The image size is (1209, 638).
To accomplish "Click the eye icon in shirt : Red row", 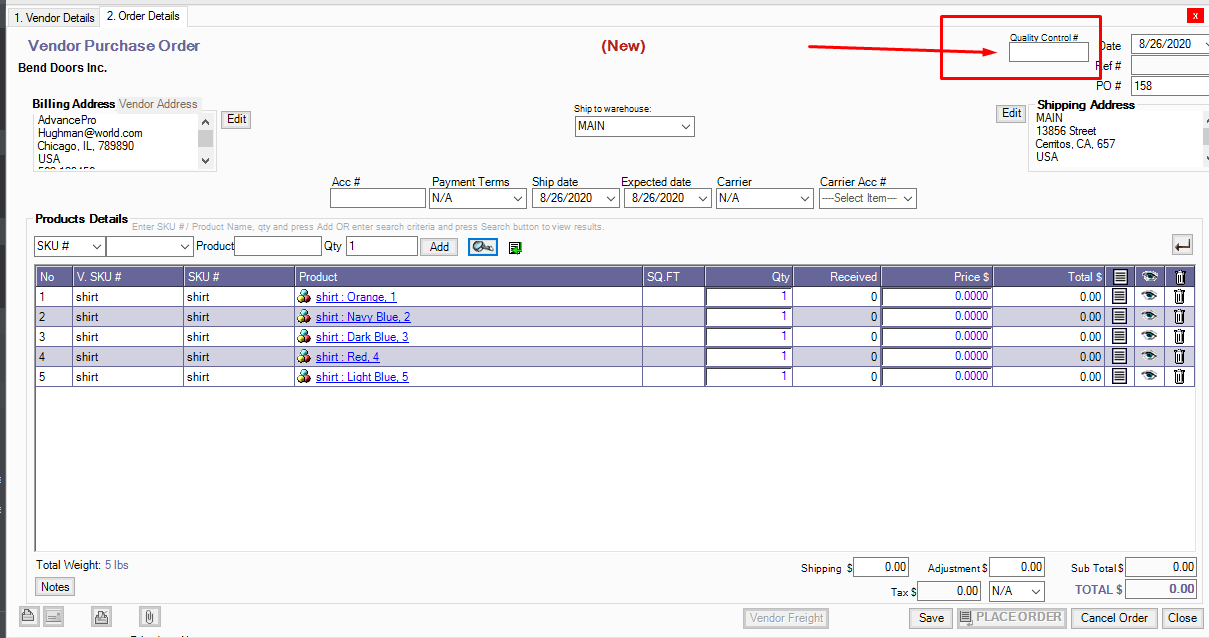I will tap(1149, 357).
